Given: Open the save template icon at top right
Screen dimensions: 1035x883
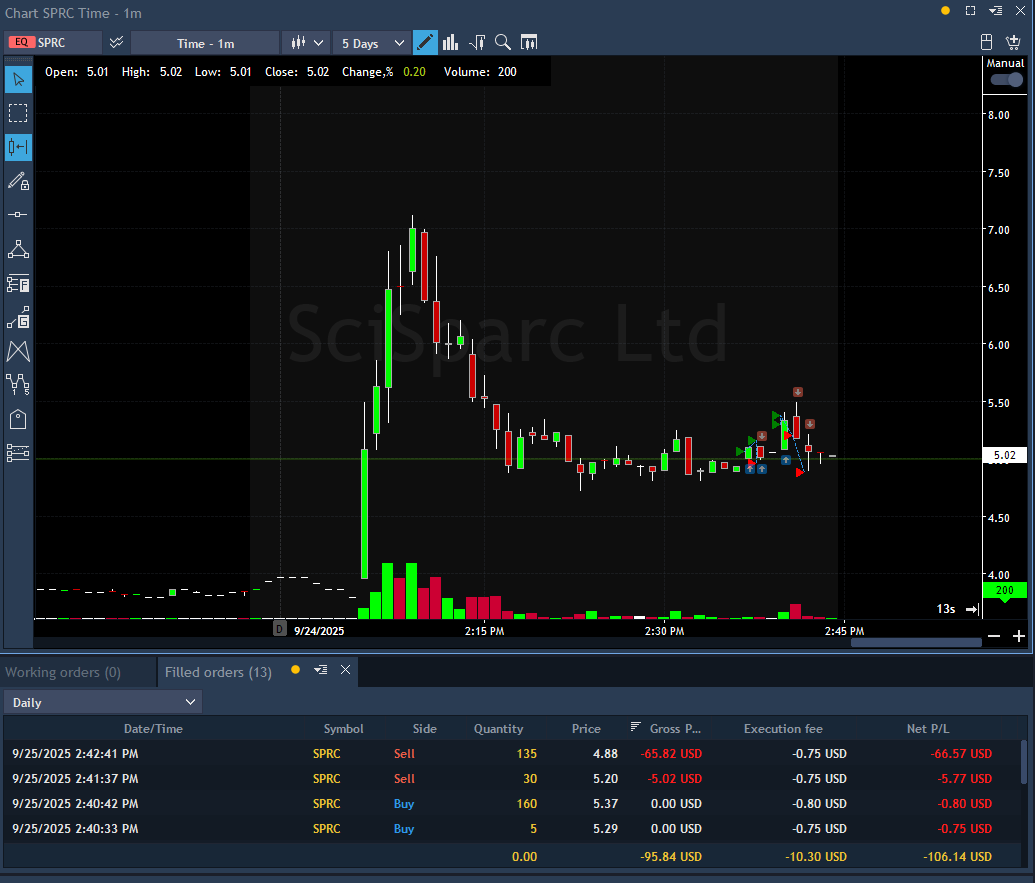Looking at the screenshot, I should coord(986,43).
